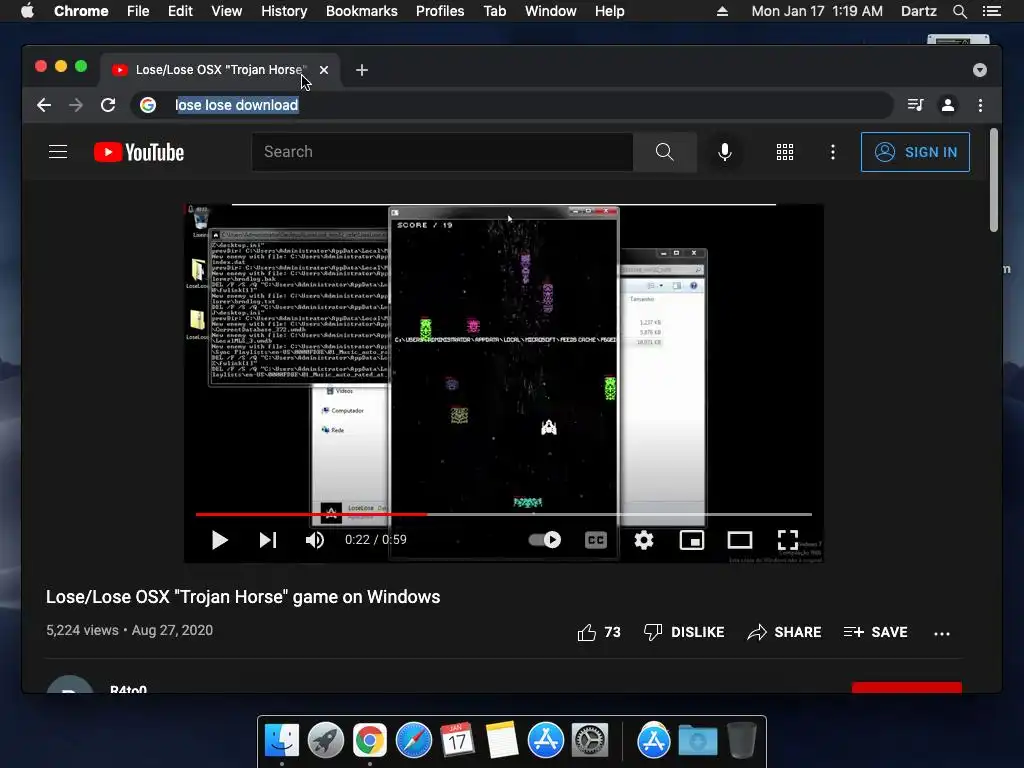This screenshot has width=1024, height=768.
Task: Like the video with thumbs up
Action: (x=599, y=632)
